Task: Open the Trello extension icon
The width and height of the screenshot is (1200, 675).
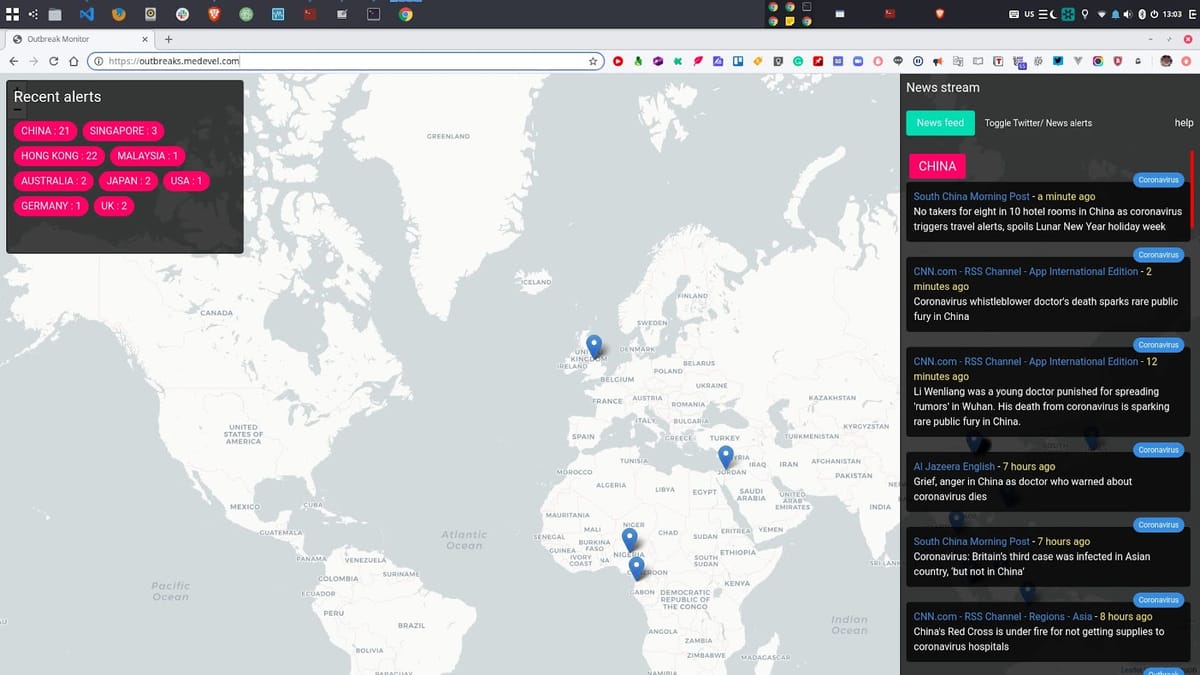Action: 738,61
